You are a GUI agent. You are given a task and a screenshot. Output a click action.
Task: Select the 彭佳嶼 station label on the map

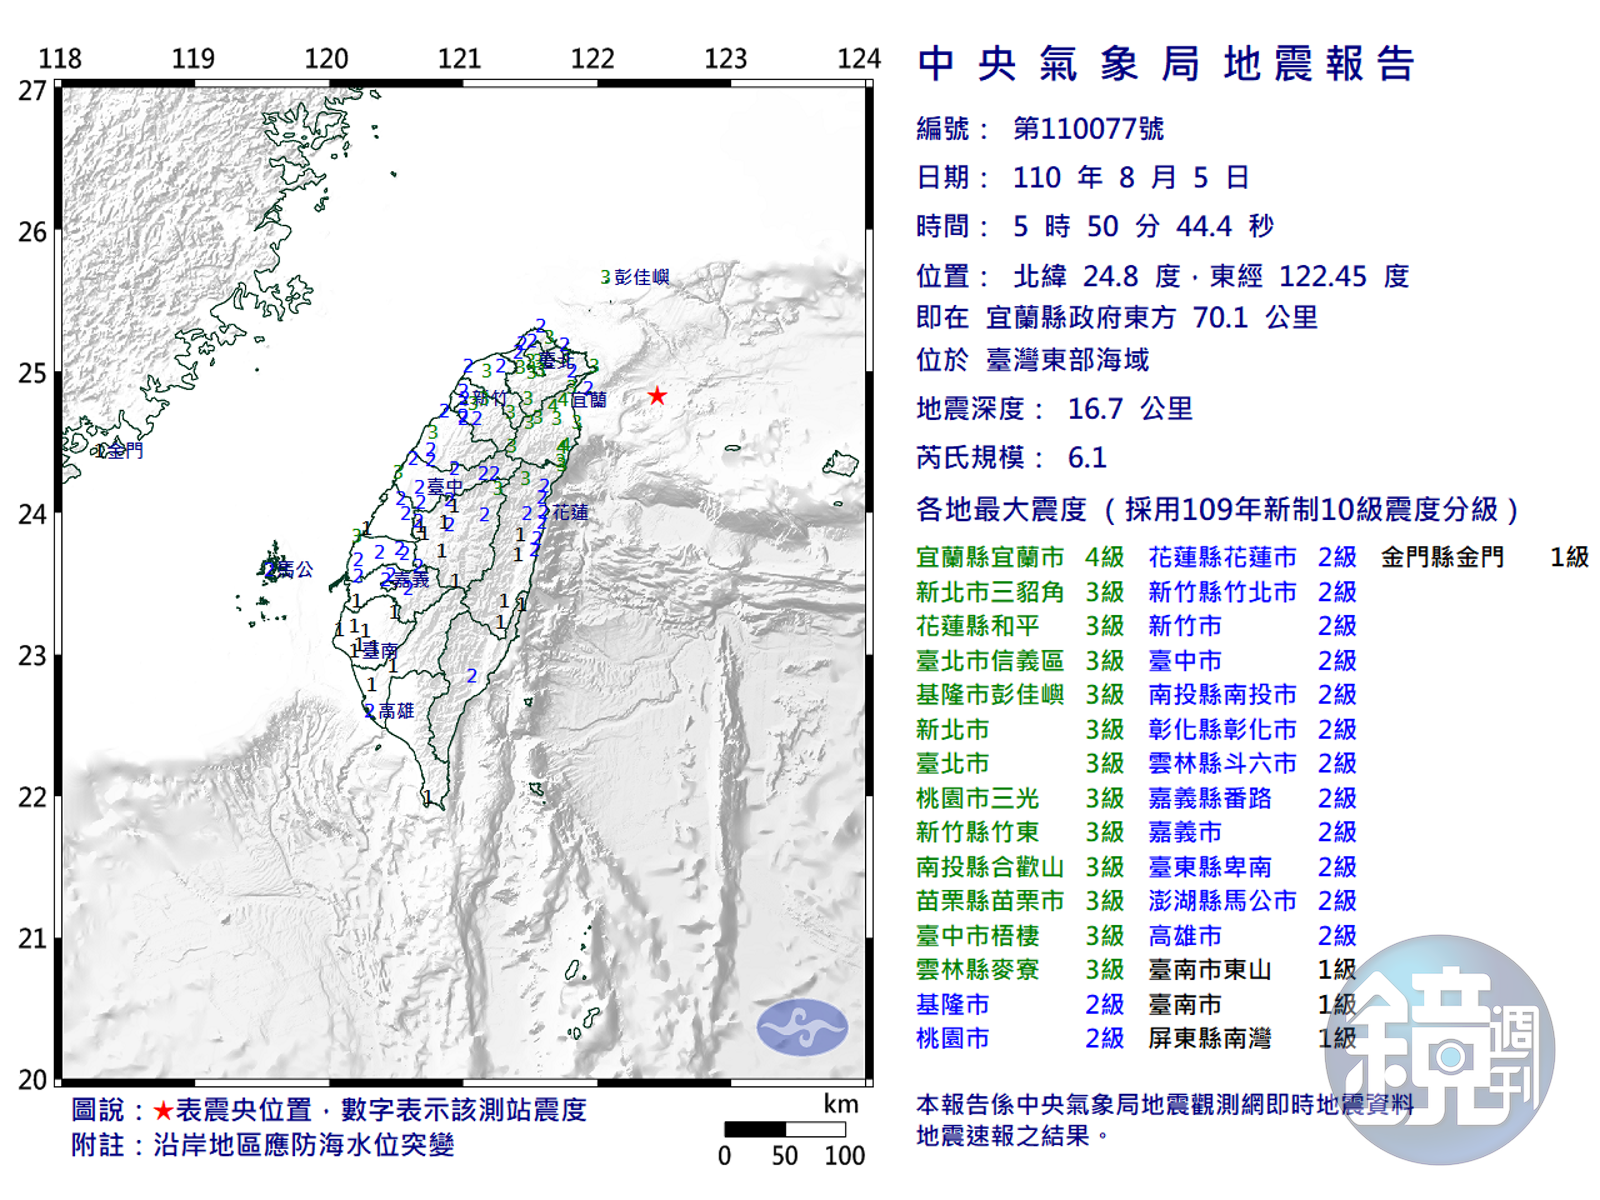641,277
